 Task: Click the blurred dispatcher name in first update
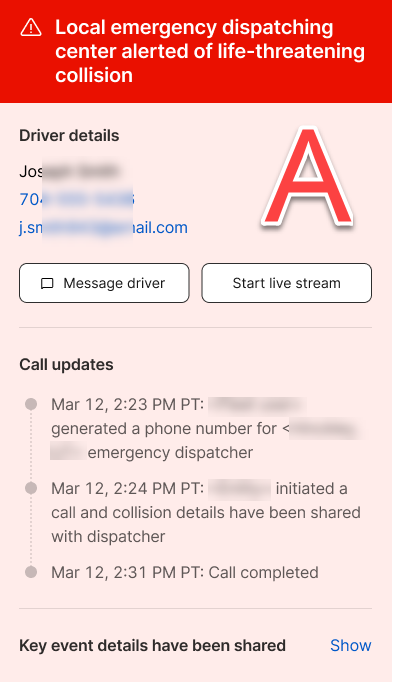(x=257, y=405)
